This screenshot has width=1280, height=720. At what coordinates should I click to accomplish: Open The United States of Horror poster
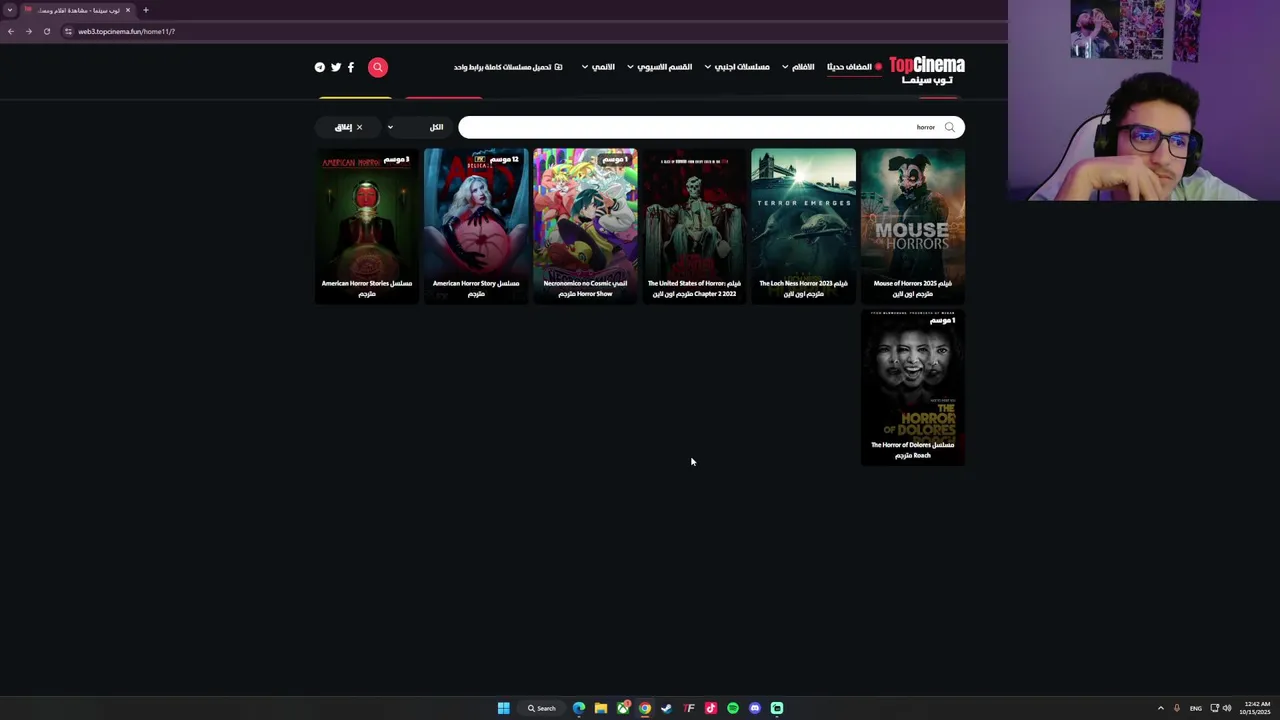click(x=694, y=226)
